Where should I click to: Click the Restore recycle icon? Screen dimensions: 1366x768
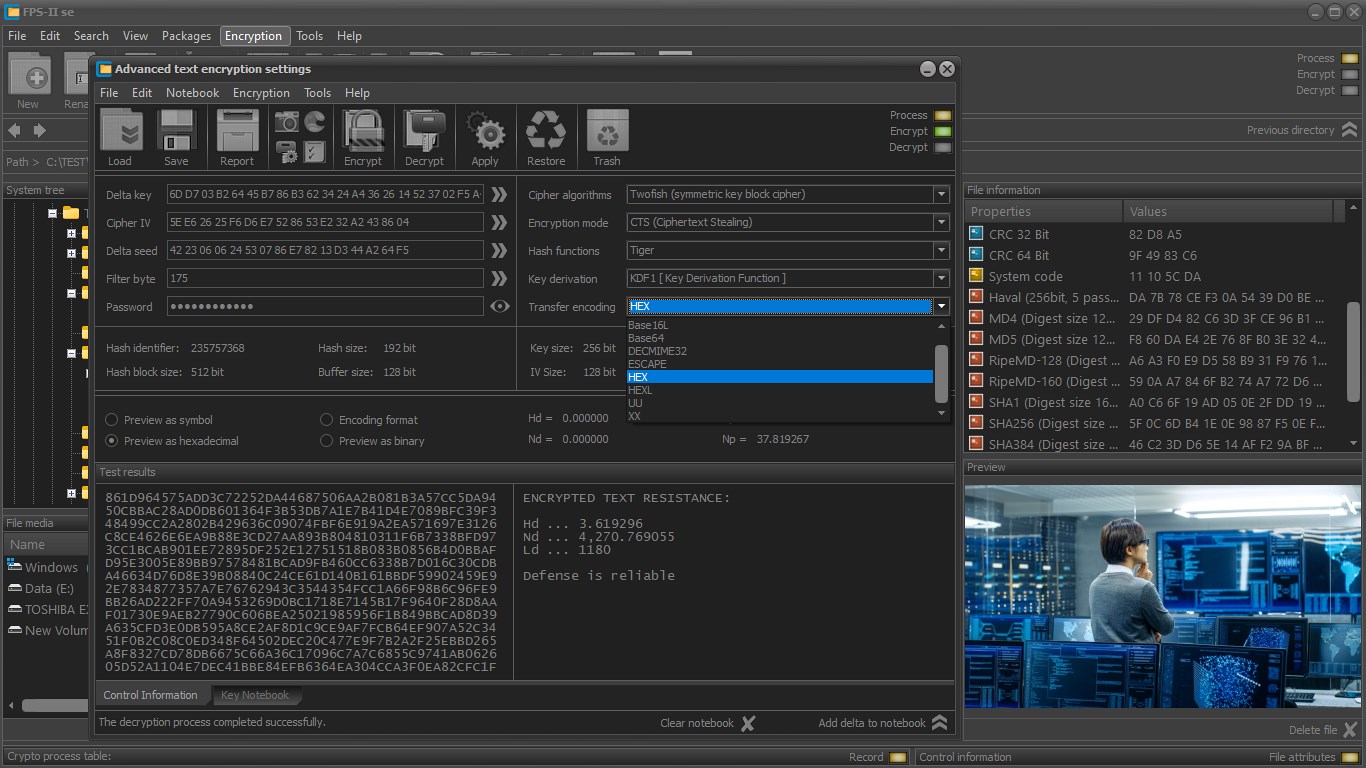(546, 131)
